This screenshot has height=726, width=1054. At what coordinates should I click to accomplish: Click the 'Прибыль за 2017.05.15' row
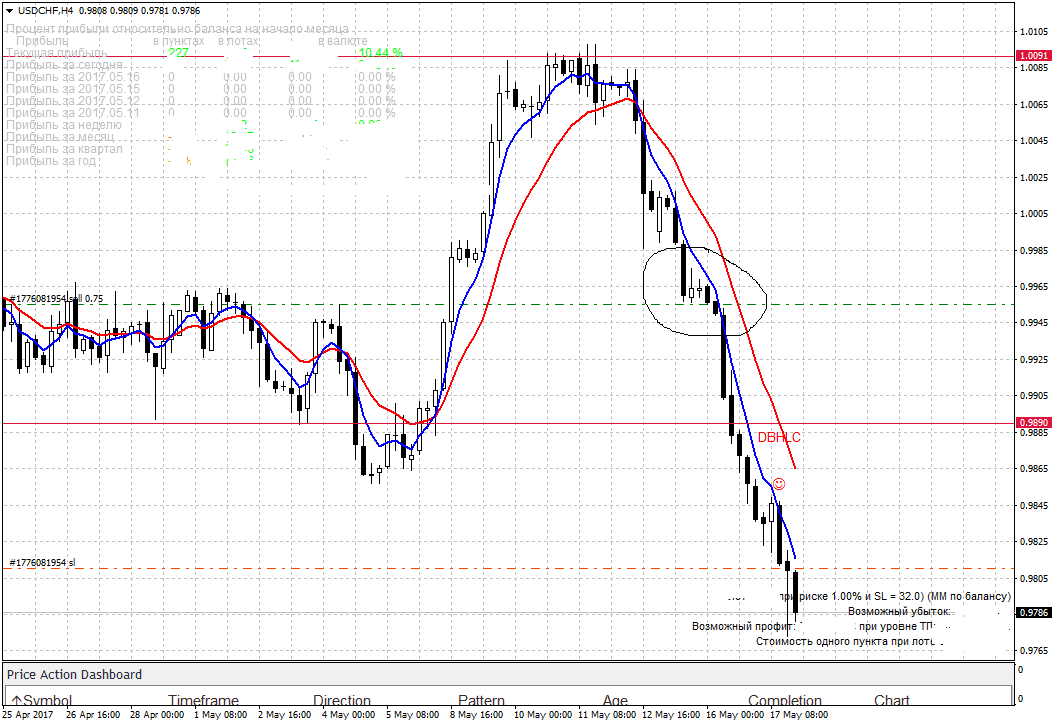click(x=200, y=89)
